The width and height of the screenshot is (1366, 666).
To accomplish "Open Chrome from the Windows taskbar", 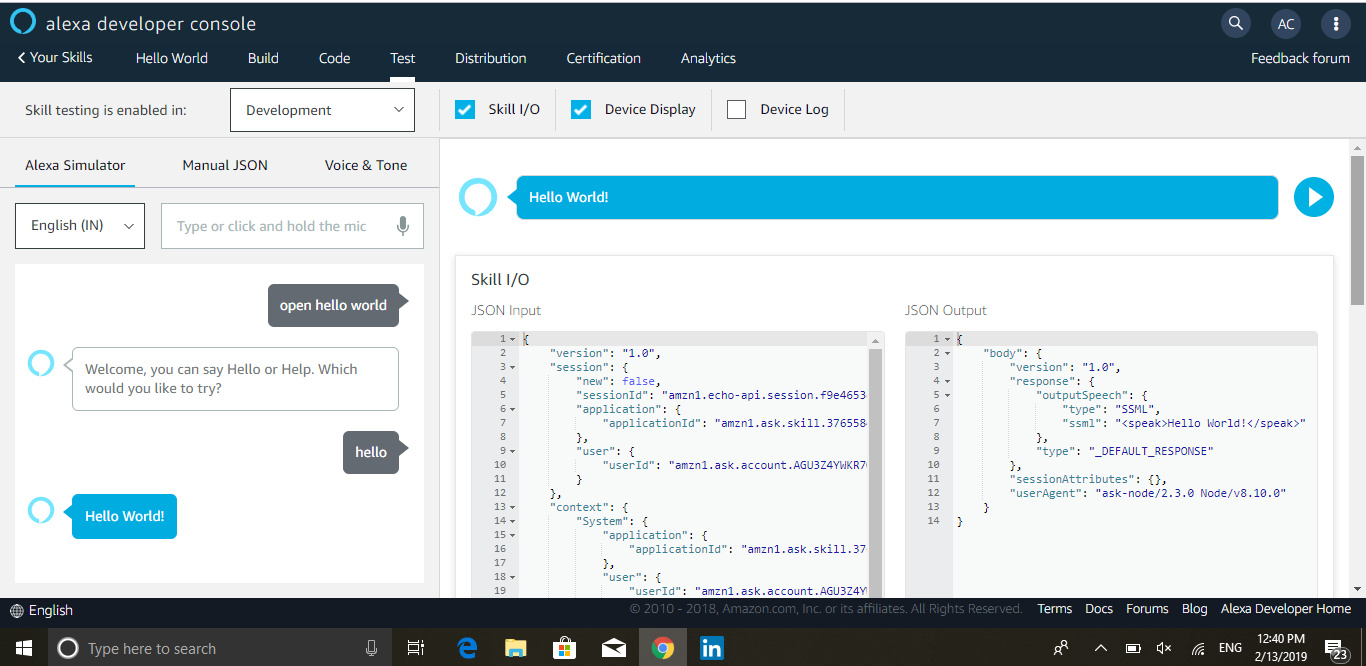I will pyautogui.click(x=662, y=648).
